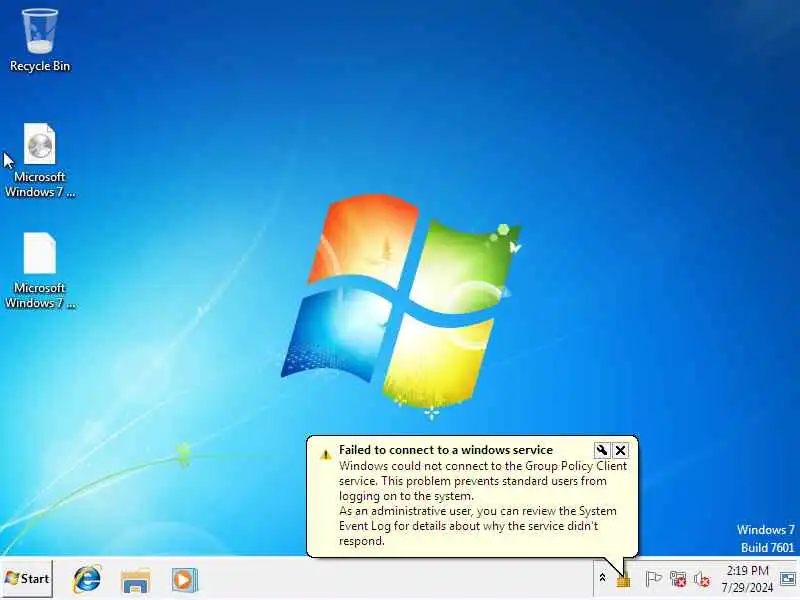Show hidden tray icons arrow
This screenshot has width=800, height=600.
pos(603,578)
